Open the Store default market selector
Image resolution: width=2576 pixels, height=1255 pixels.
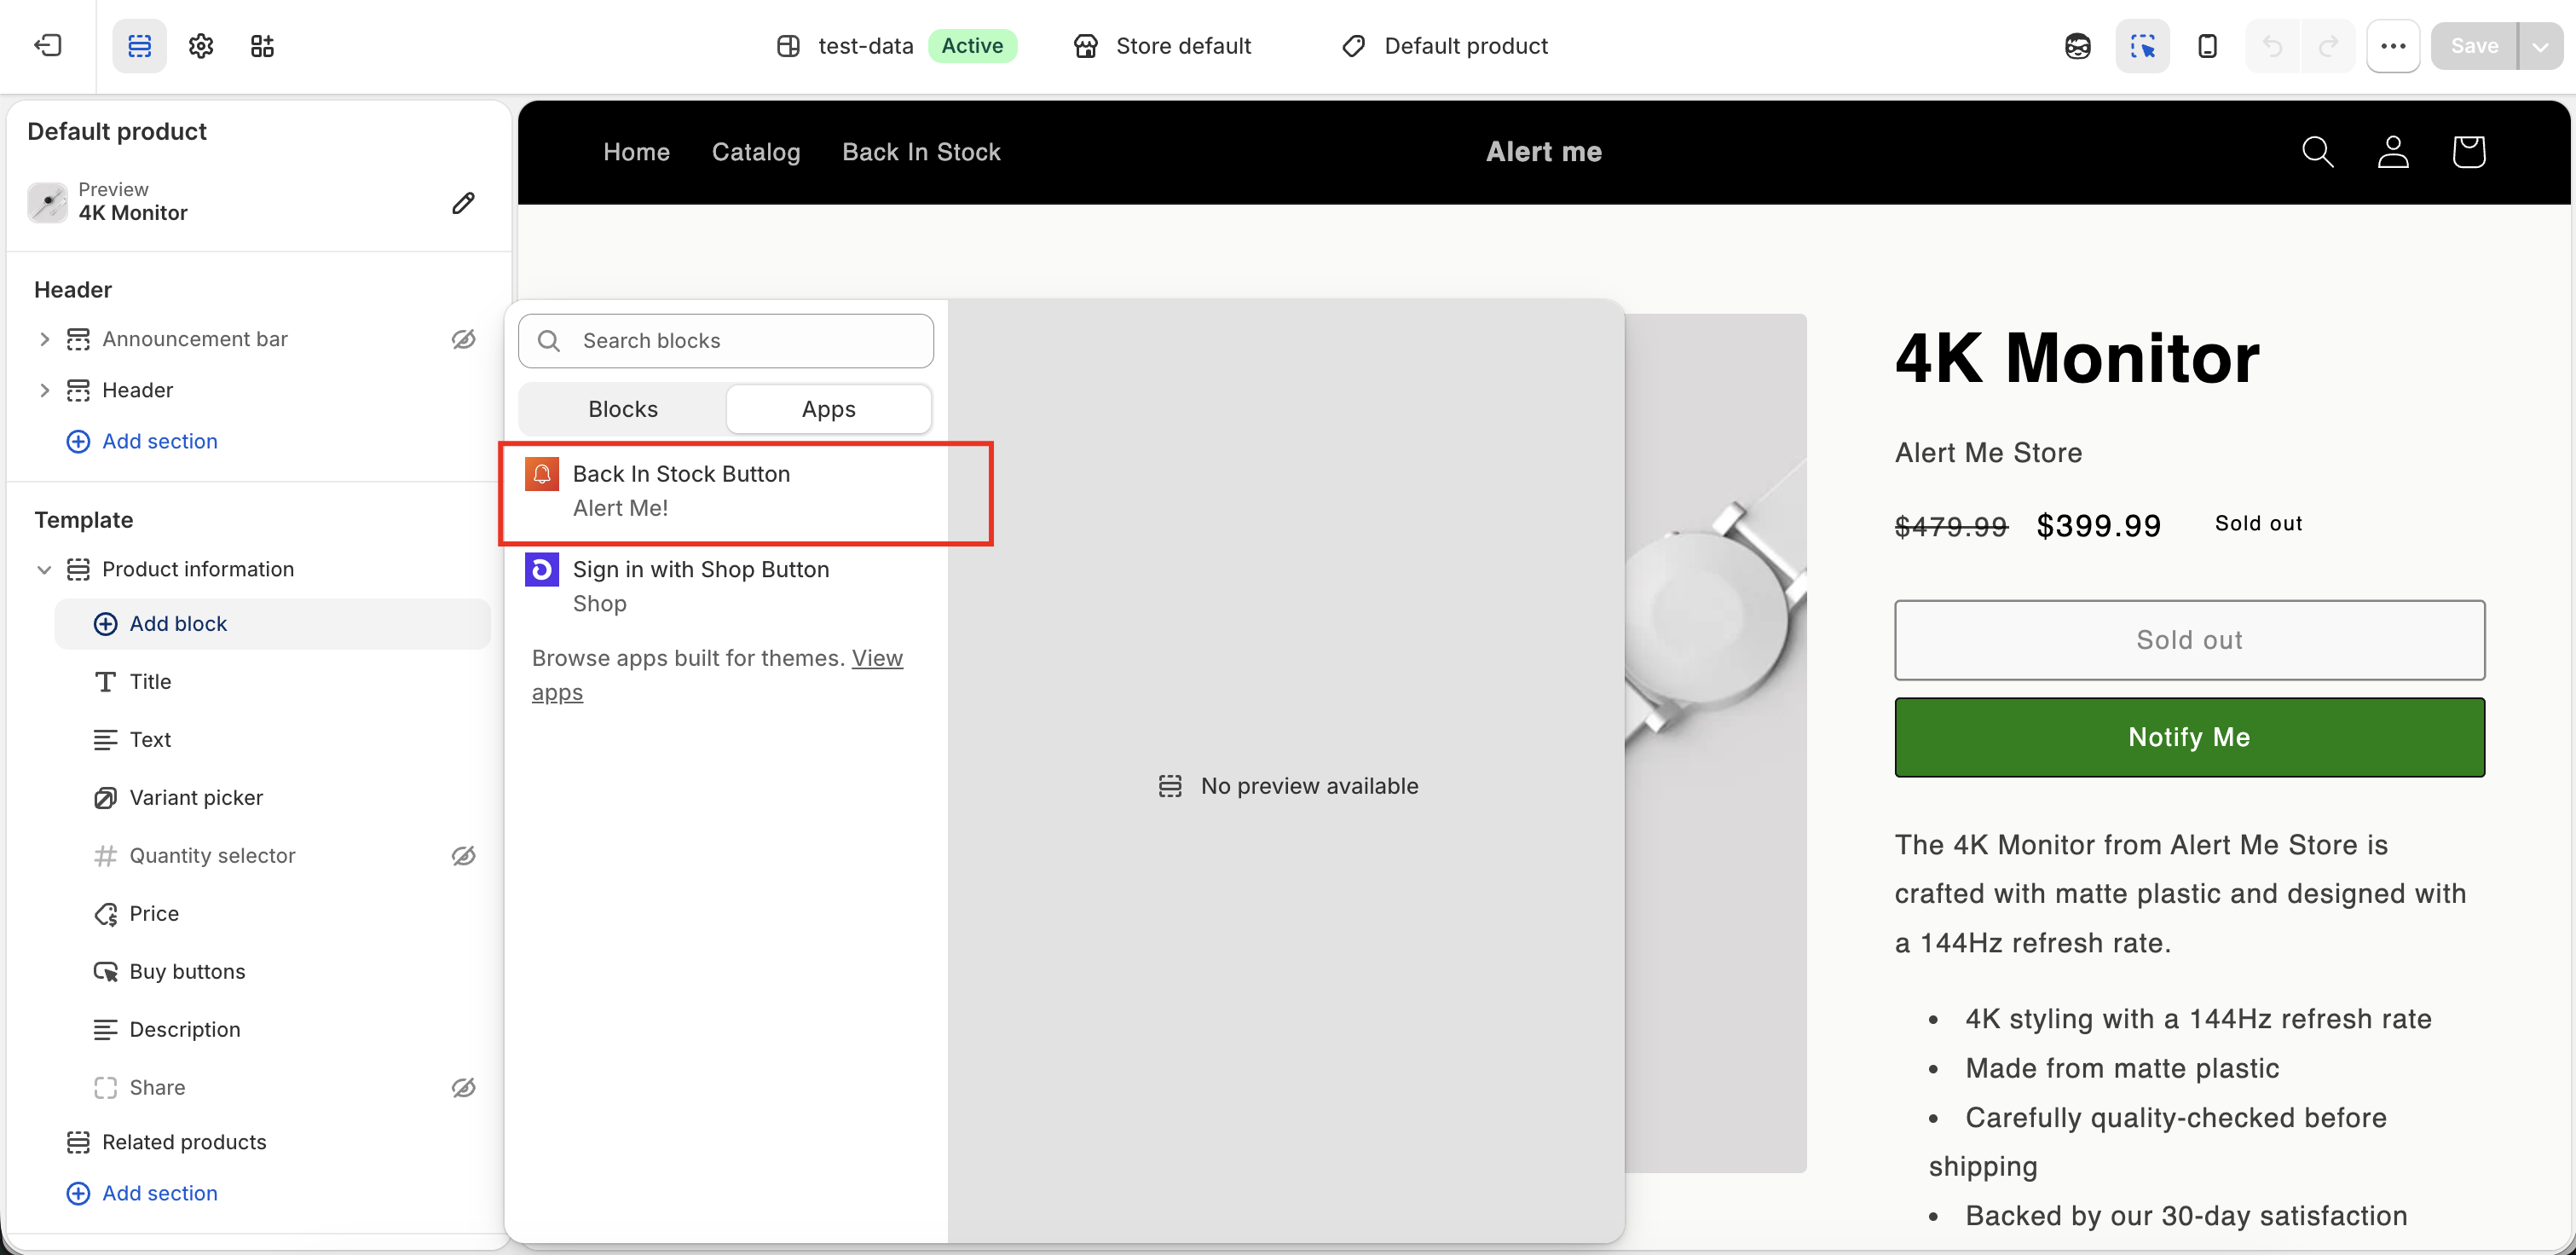coord(1162,46)
